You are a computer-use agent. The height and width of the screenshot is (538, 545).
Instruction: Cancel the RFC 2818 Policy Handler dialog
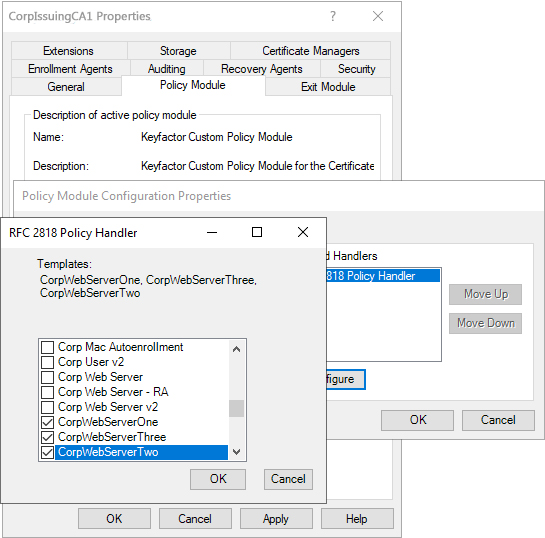288,479
